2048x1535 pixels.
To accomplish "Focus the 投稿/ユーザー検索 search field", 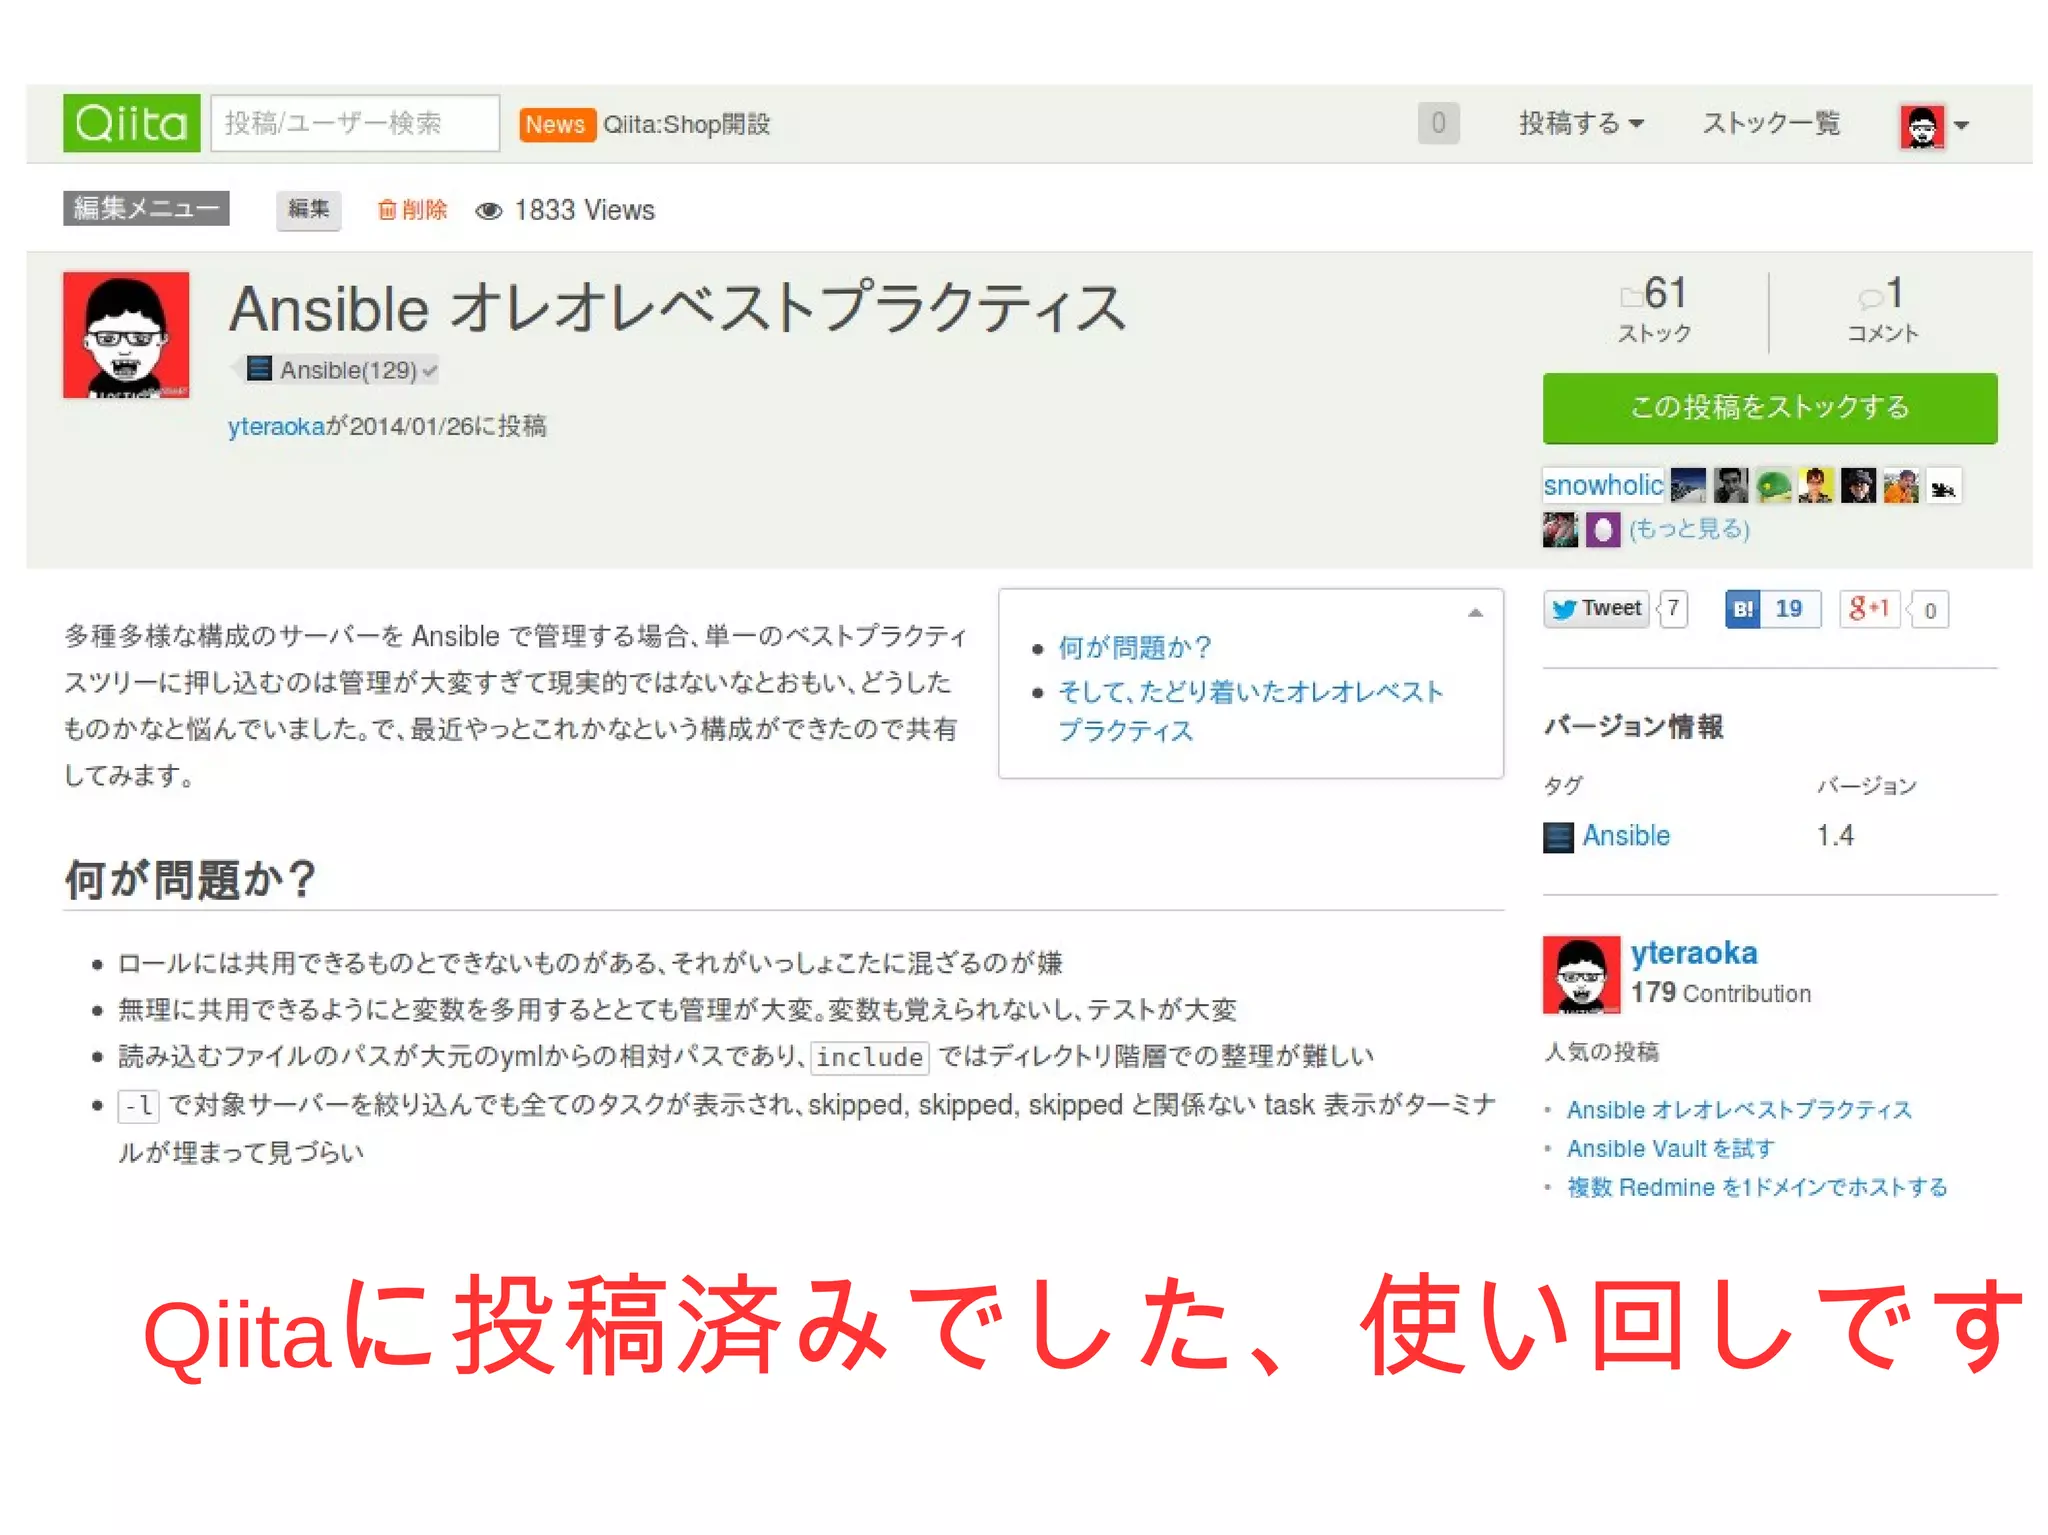I will tap(355, 123).
